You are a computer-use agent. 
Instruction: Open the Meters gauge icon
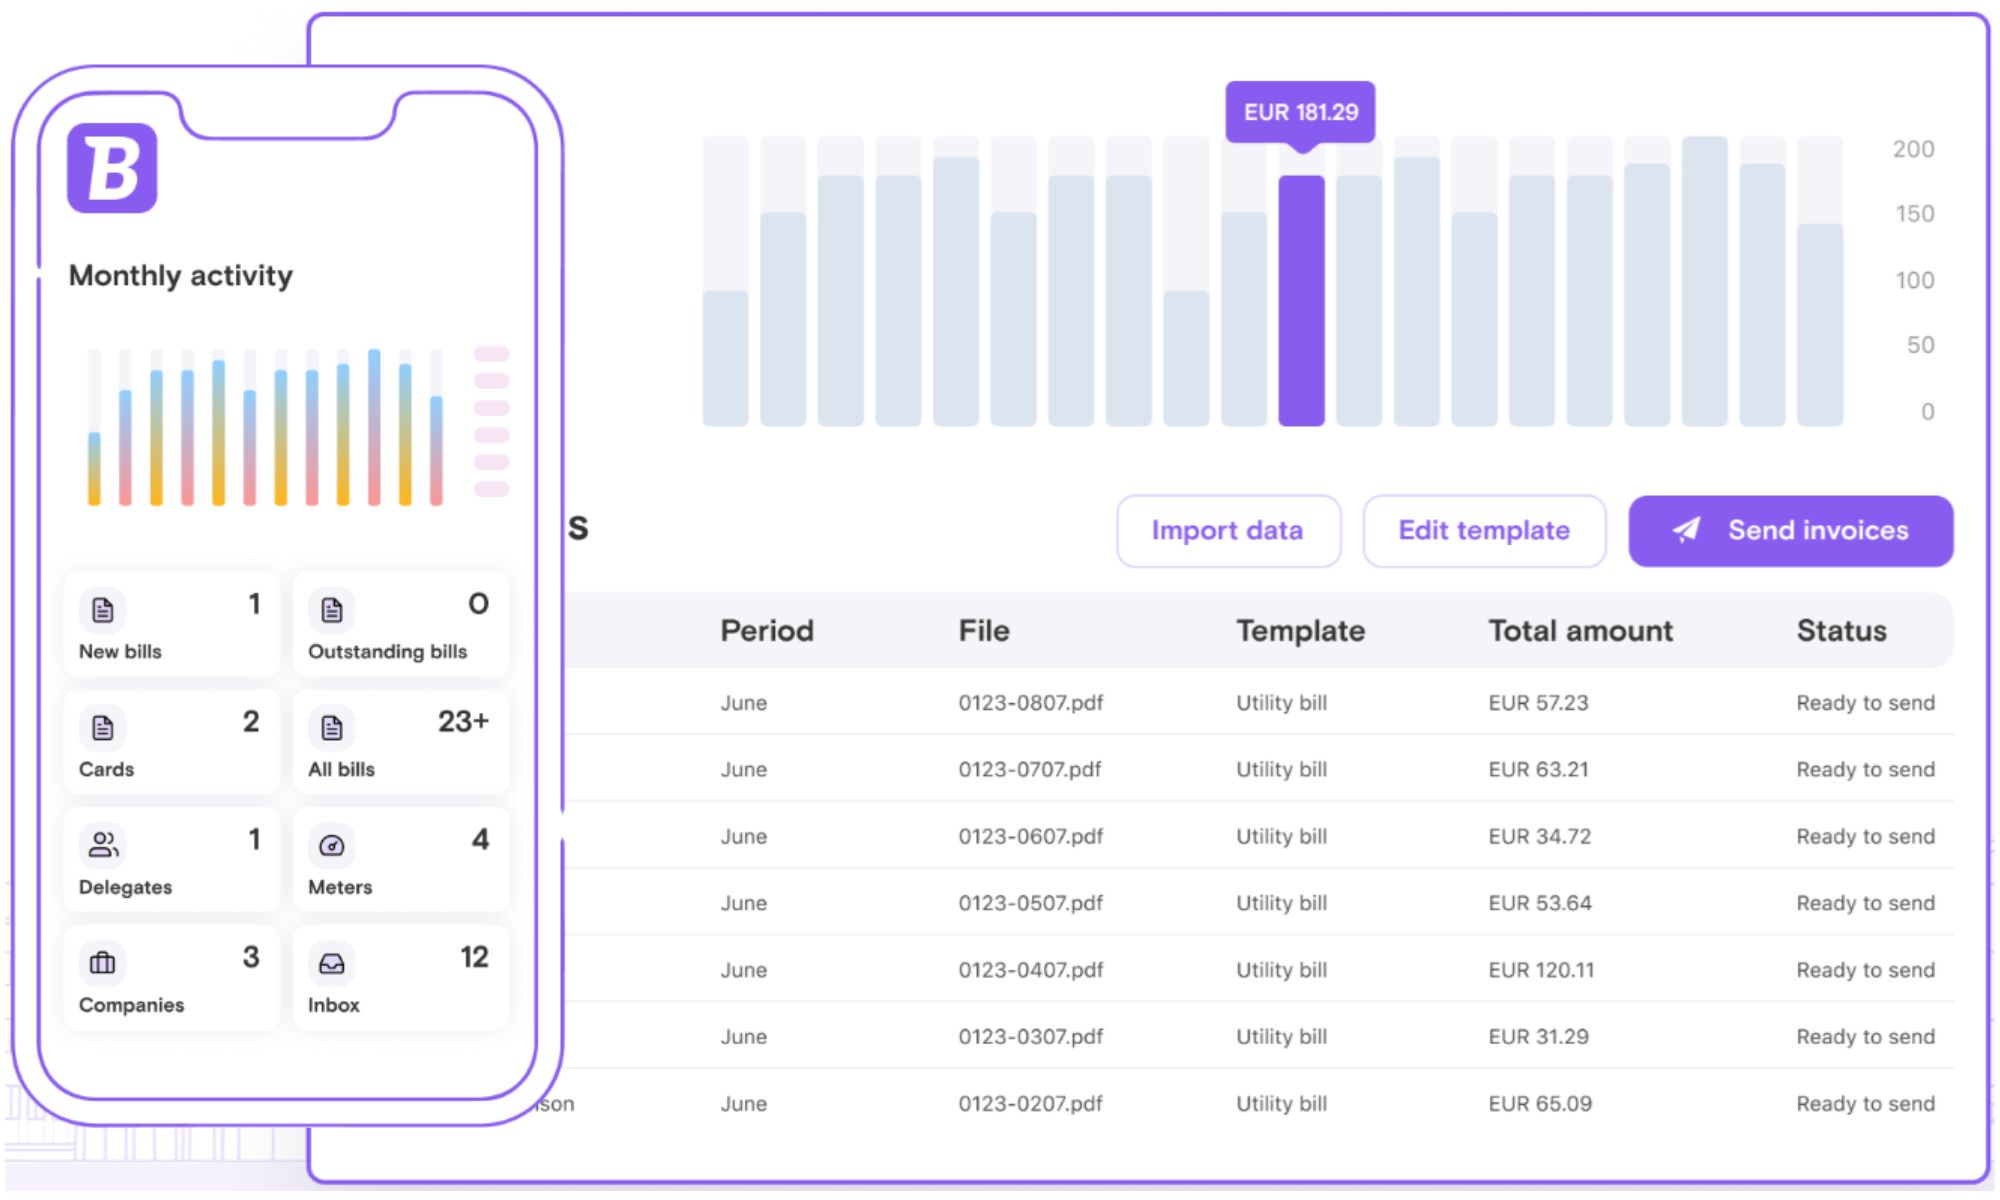click(x=332, y=845)
